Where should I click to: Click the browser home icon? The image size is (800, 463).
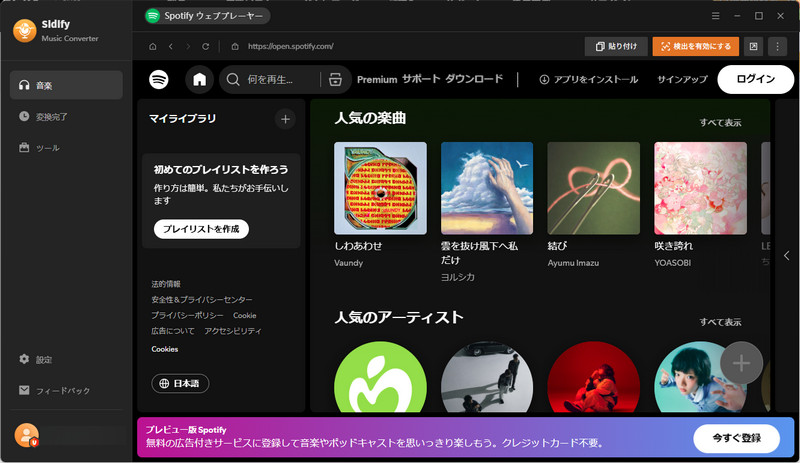(x=153, y=46)
